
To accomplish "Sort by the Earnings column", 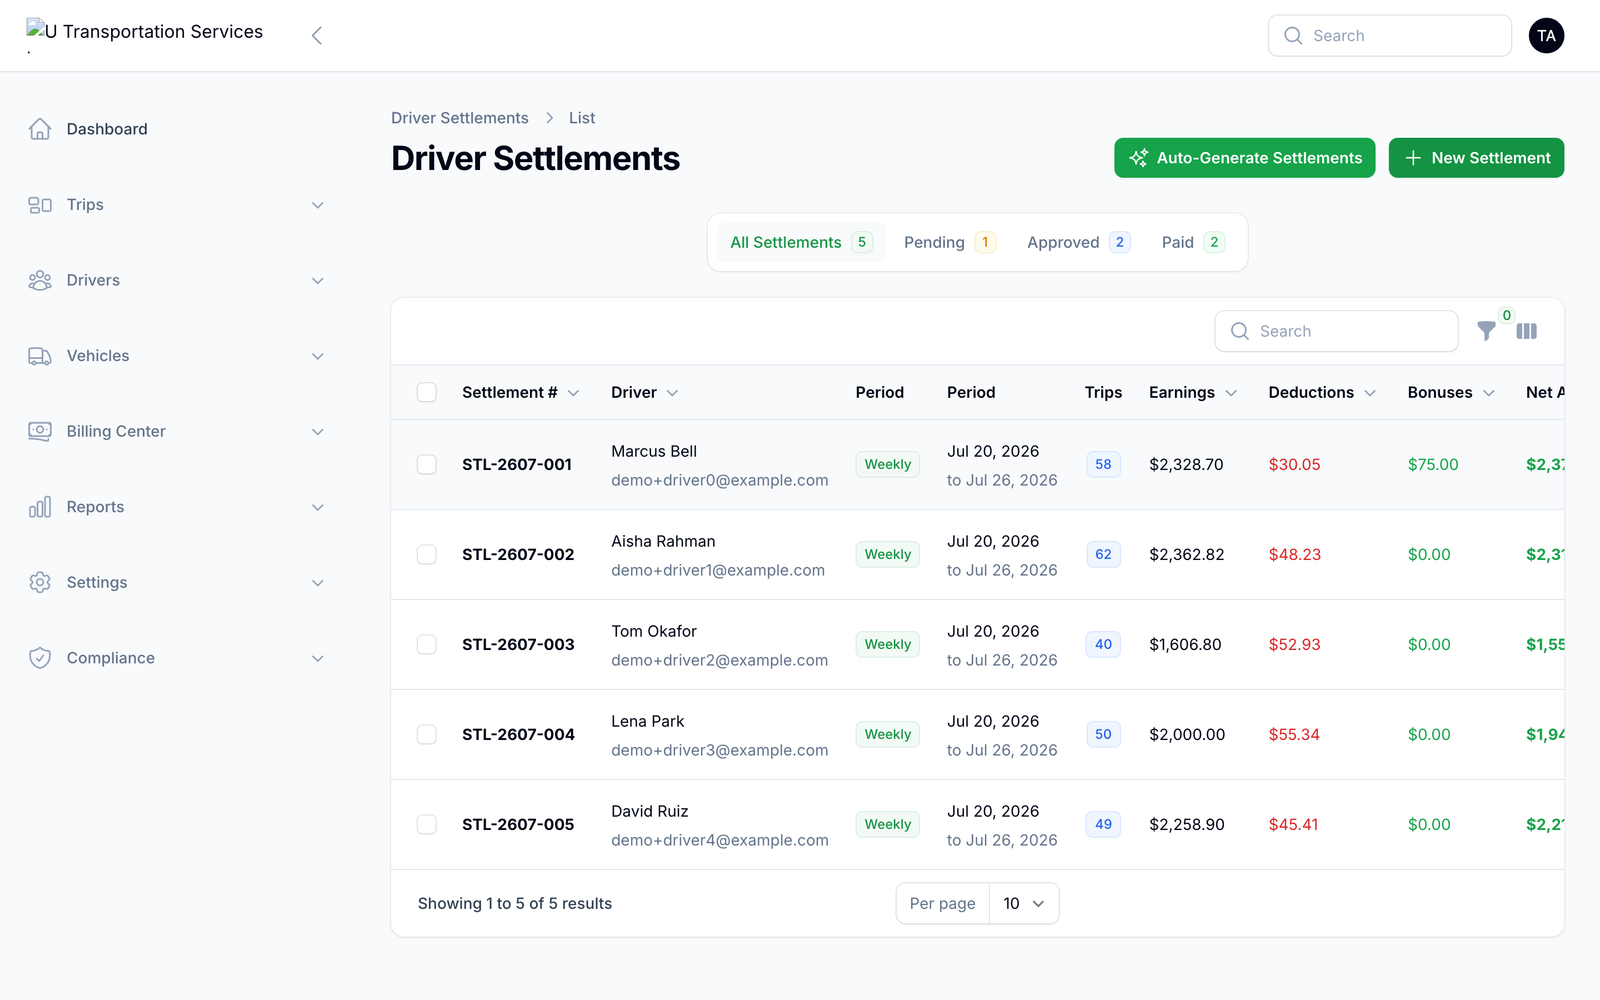I will point(1193,392).
